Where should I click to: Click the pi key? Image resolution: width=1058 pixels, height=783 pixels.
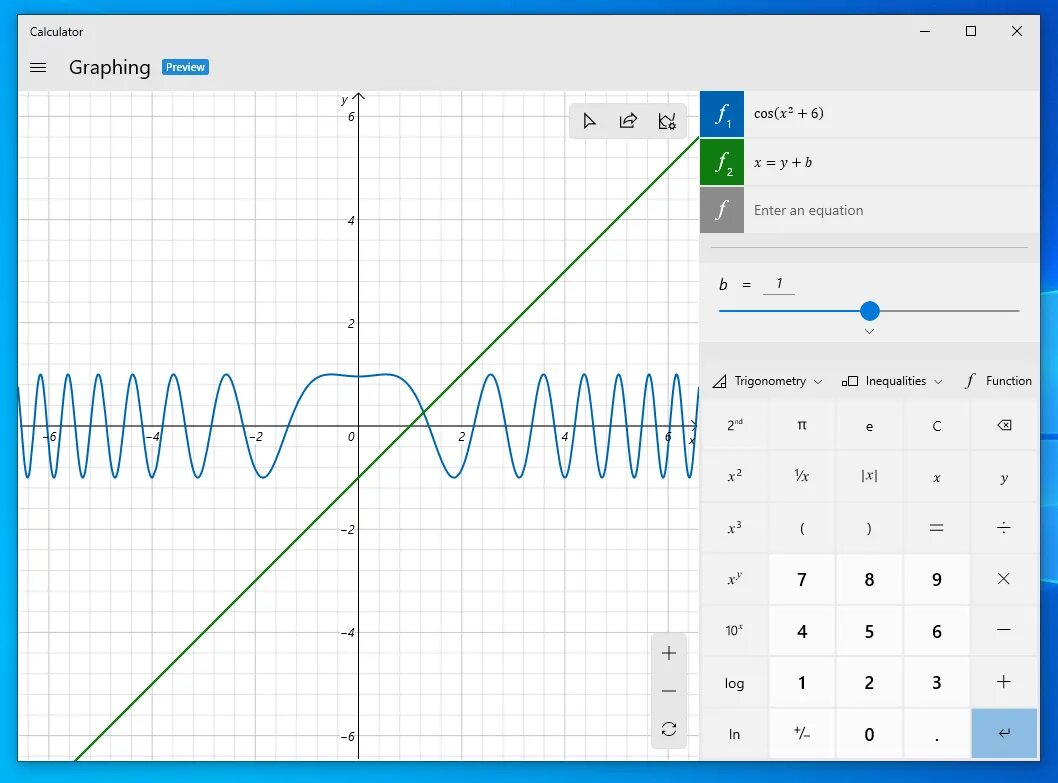point(802,425)
